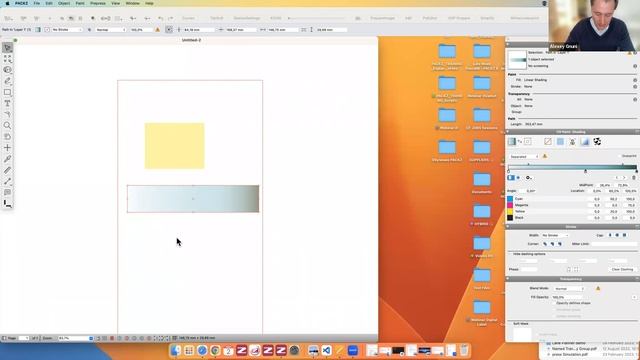
Task: Open the Edit menu
Action: point(49,3)
